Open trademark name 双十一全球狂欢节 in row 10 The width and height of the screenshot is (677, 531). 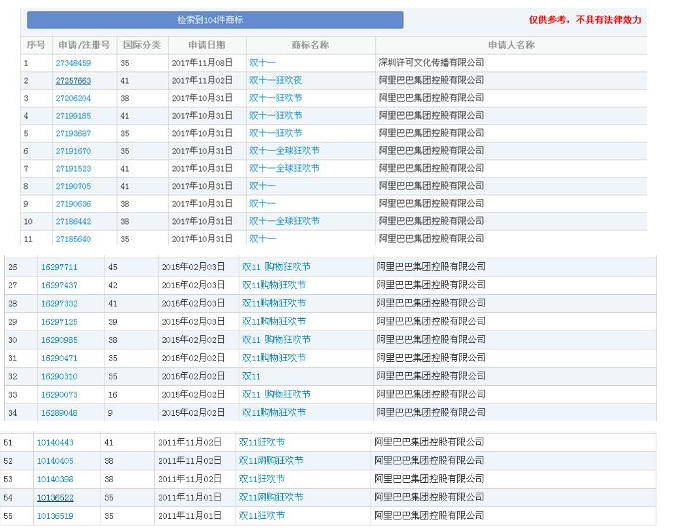click(x=284, y=221)
